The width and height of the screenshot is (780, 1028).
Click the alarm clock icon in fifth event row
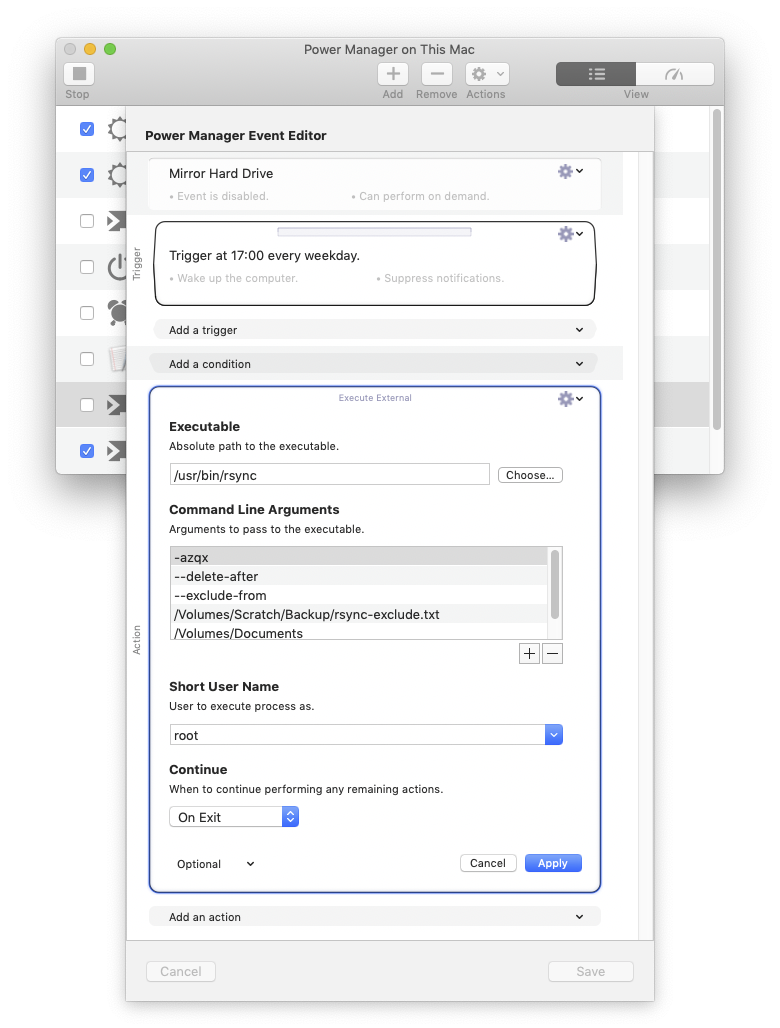117,313
